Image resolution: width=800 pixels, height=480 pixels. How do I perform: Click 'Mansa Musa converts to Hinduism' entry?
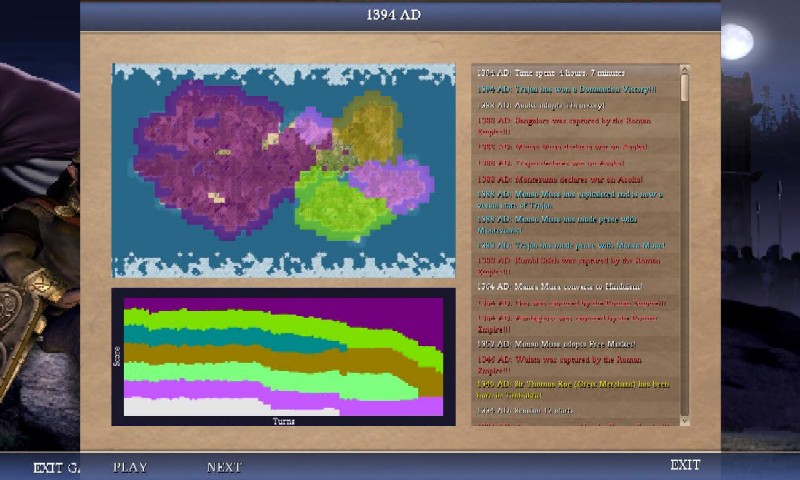pyautogui.click(x=567, y=285)
